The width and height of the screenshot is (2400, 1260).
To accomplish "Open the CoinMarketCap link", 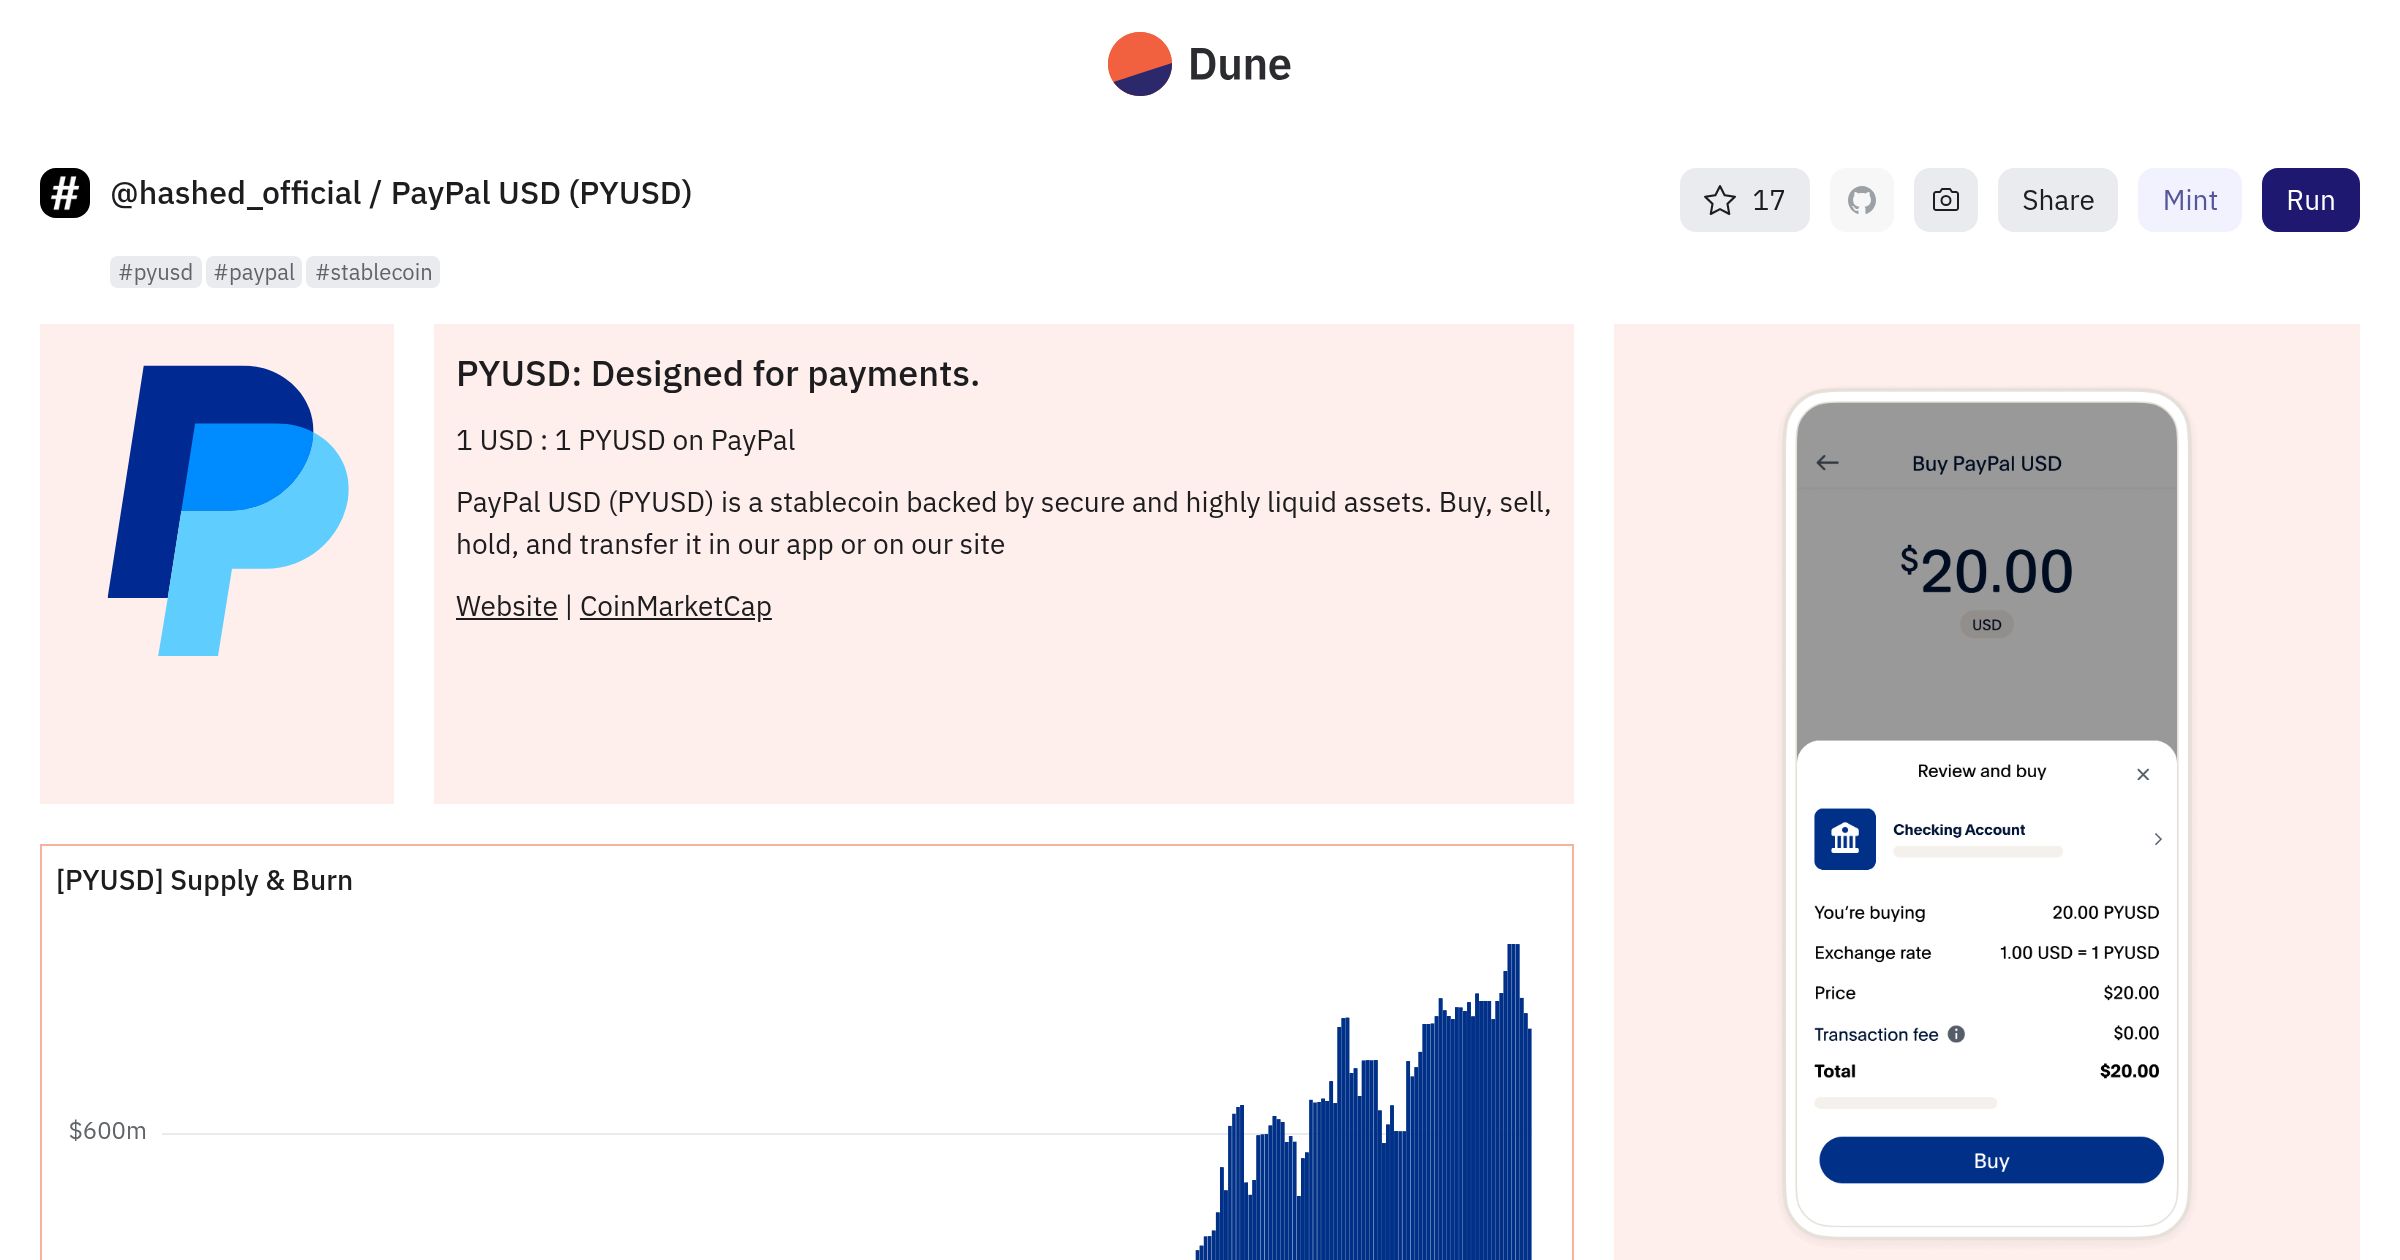I will (x=675, y=606).
